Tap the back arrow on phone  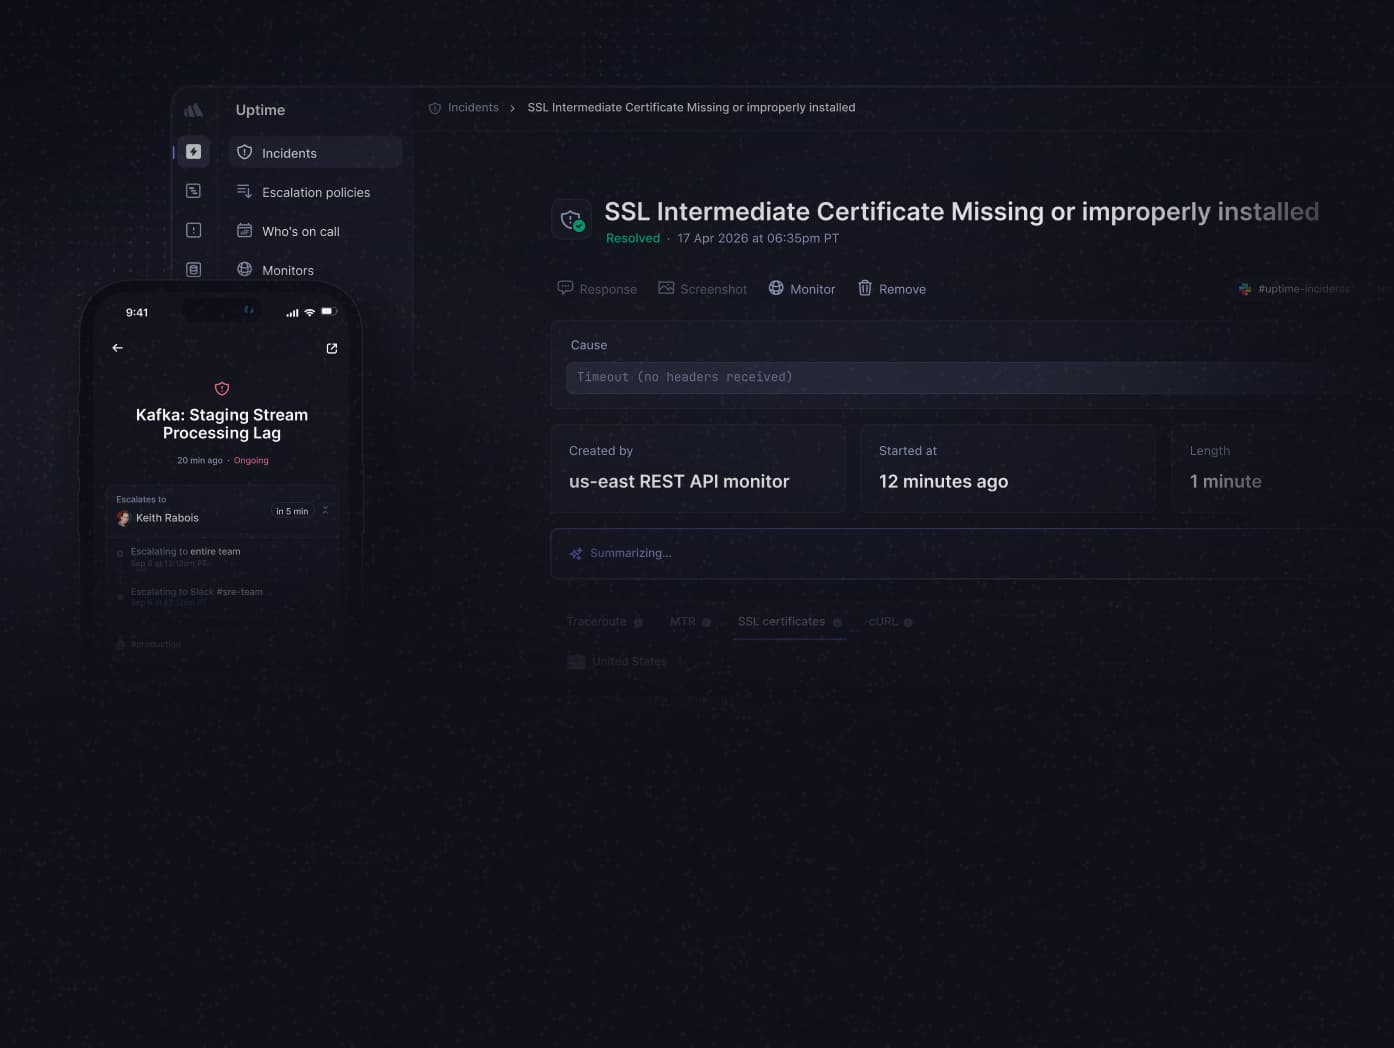coord(118,348)
